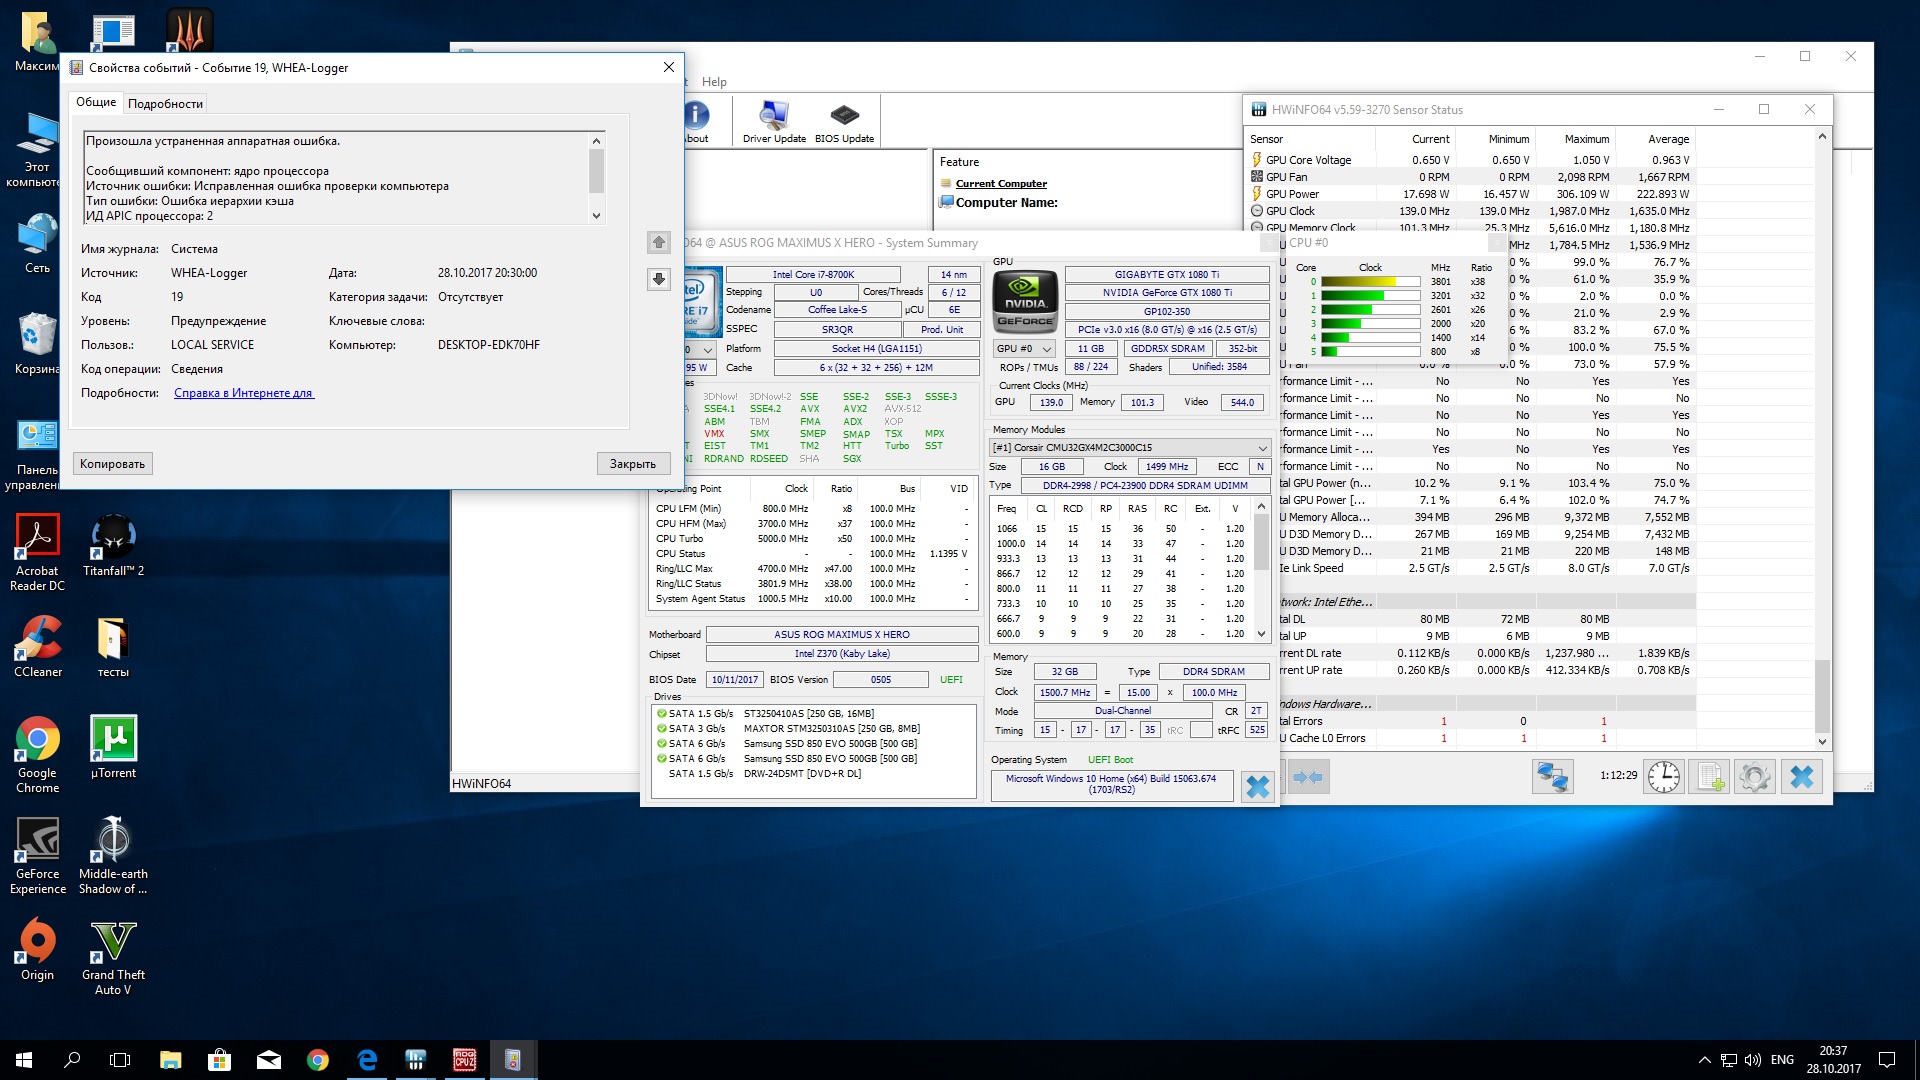Go to previous event with up arrow
The image size is (1920, 1080).
coord(658,242)
